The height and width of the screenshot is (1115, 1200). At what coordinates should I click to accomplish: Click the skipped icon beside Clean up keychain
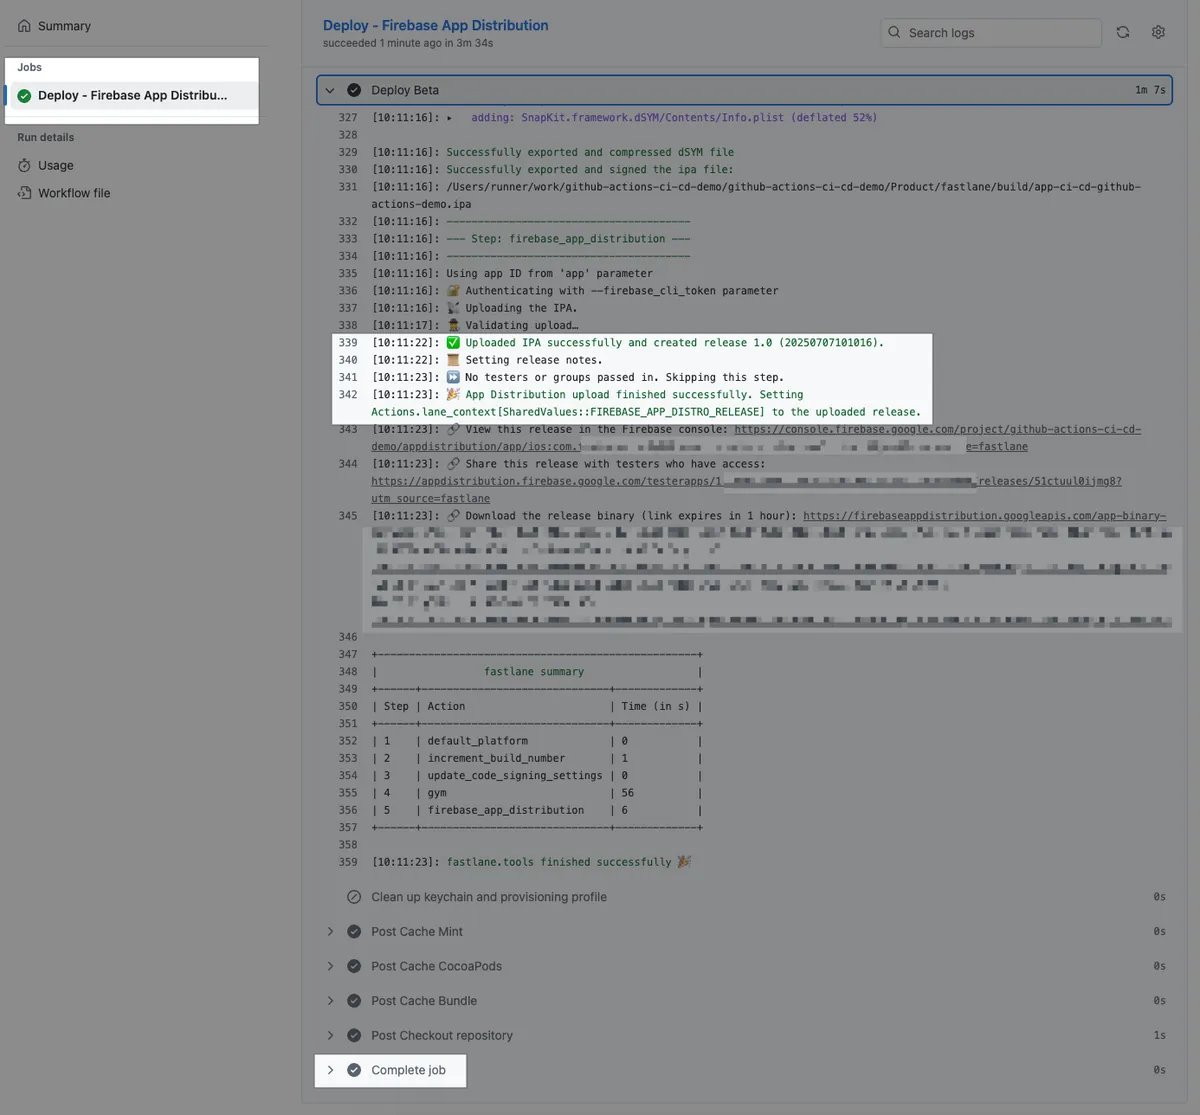coord(354,897)
